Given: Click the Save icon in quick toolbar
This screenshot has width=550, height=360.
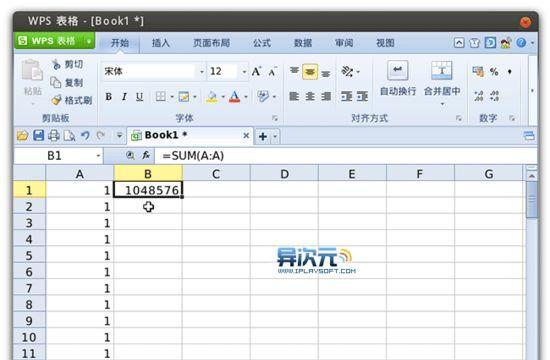Looking at the screenshot, I should 38,135.
